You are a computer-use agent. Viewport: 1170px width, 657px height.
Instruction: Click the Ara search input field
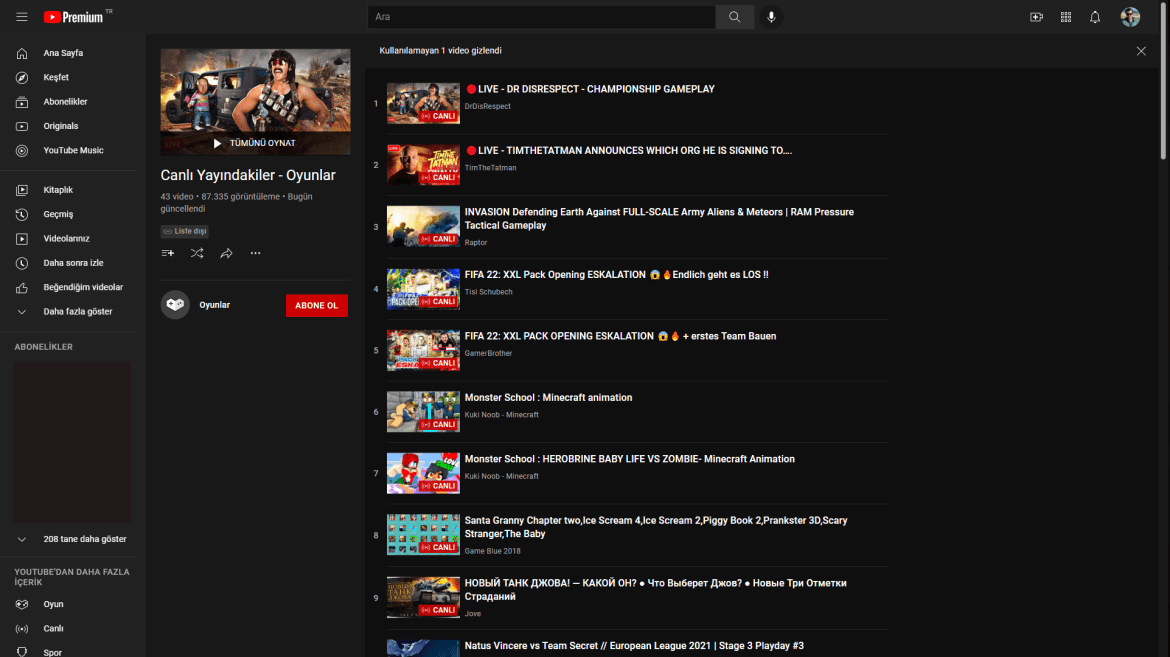542,16
